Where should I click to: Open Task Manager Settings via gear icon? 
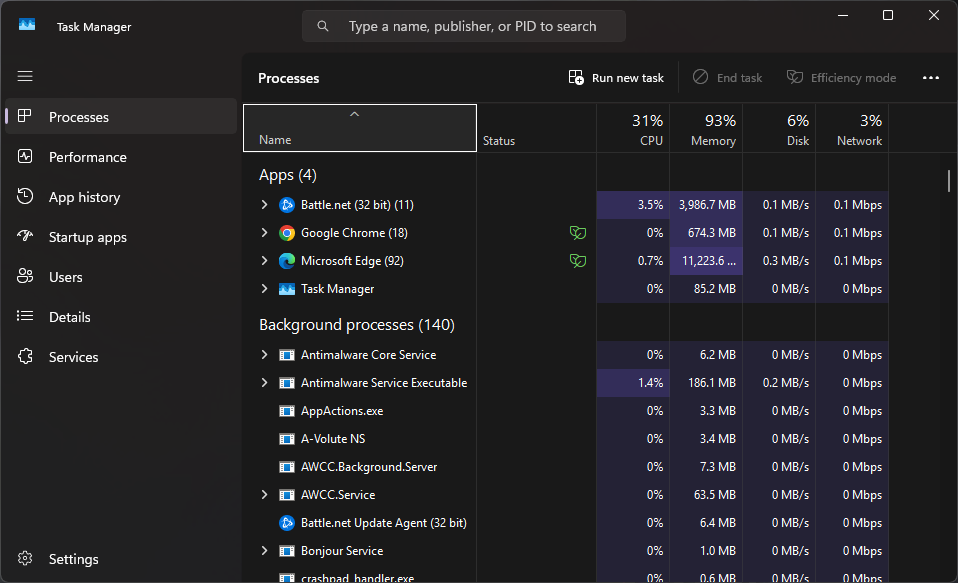pos(25,559)
